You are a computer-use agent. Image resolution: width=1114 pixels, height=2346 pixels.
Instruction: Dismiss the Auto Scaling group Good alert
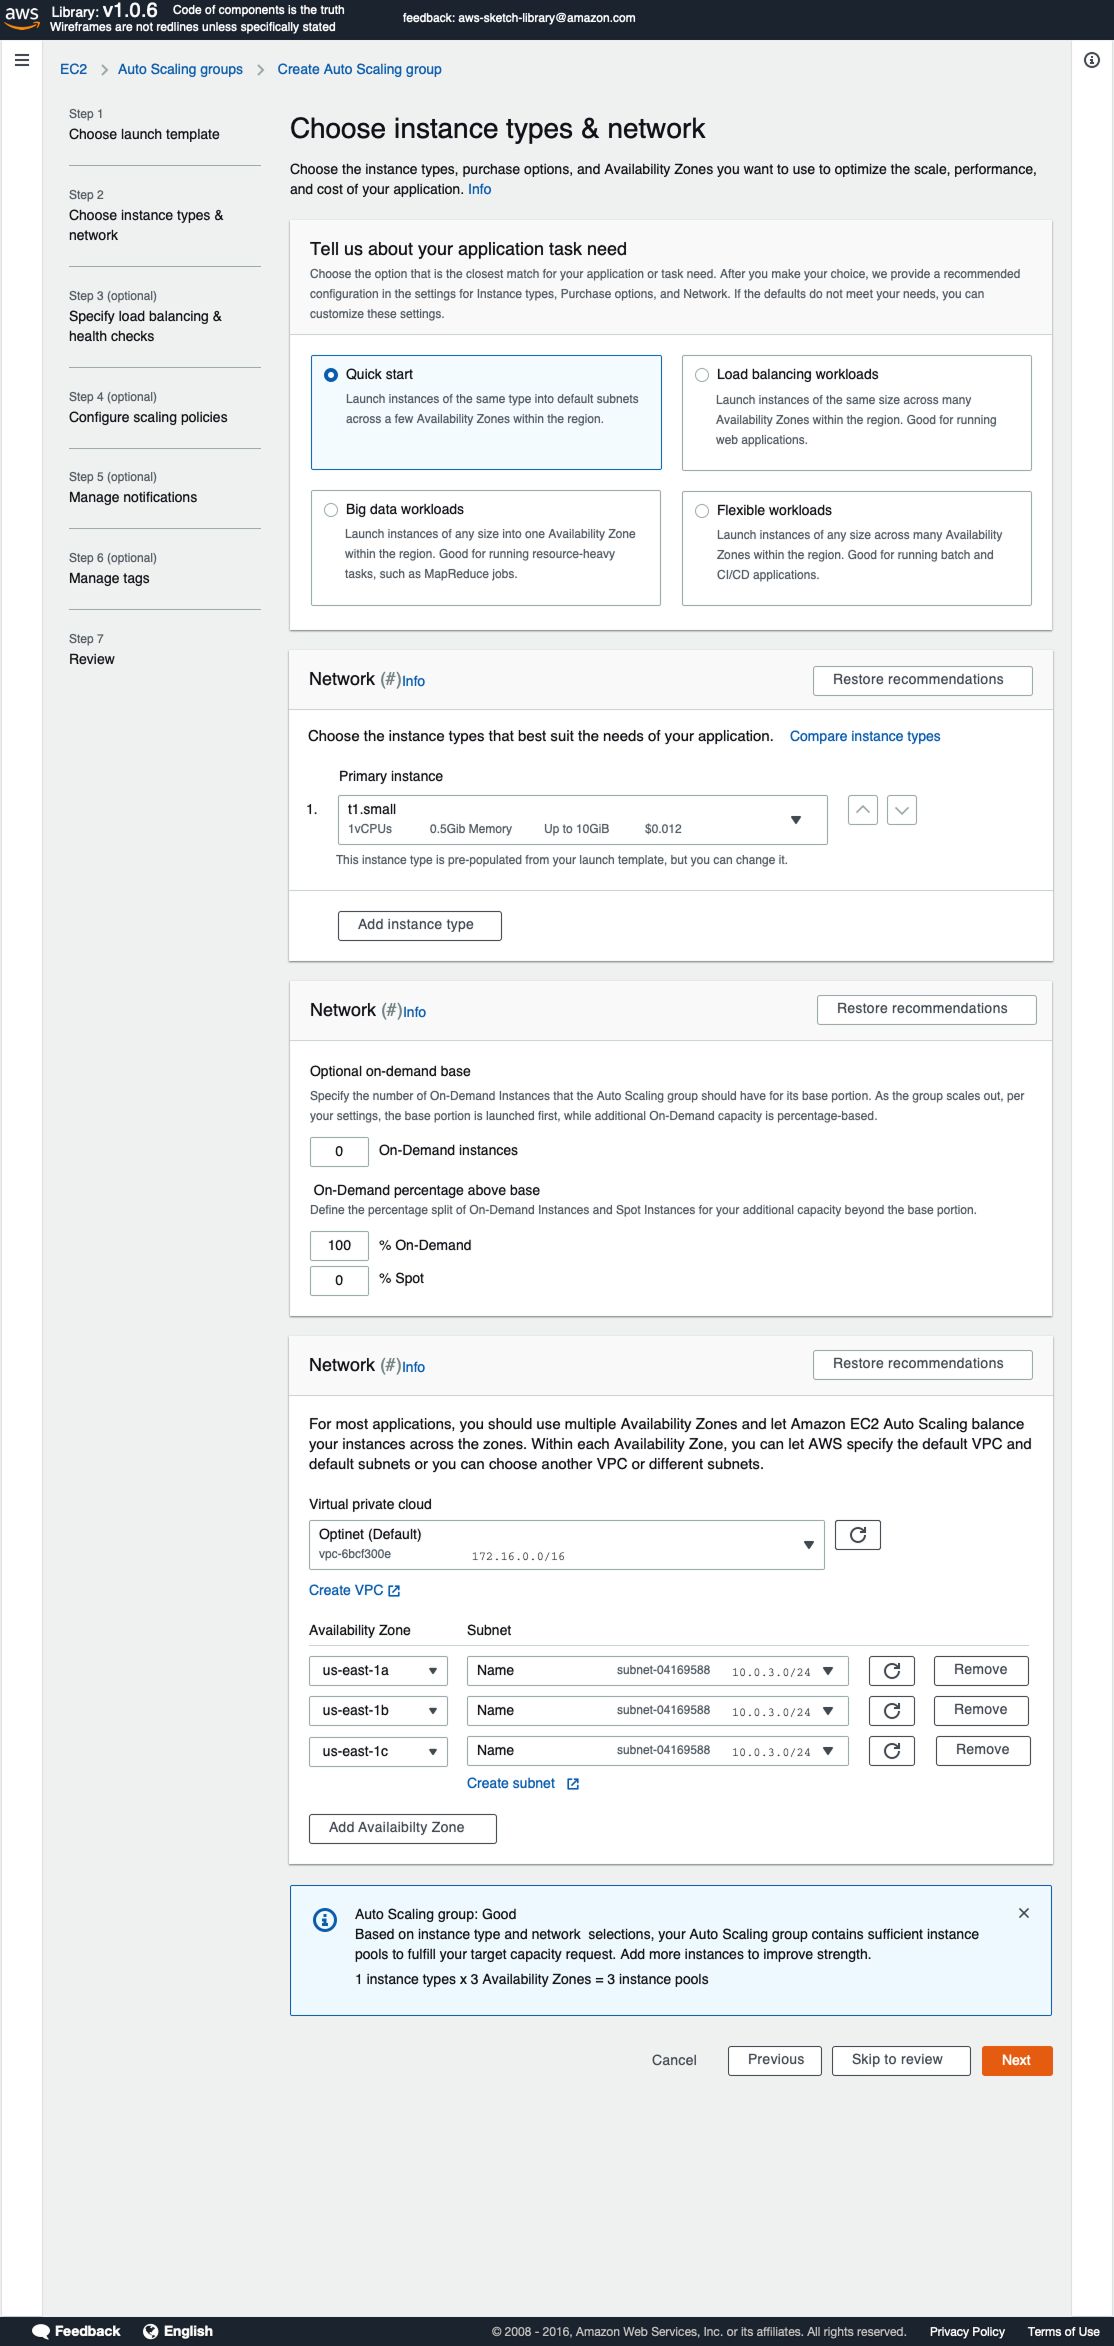point(1024,1913)
